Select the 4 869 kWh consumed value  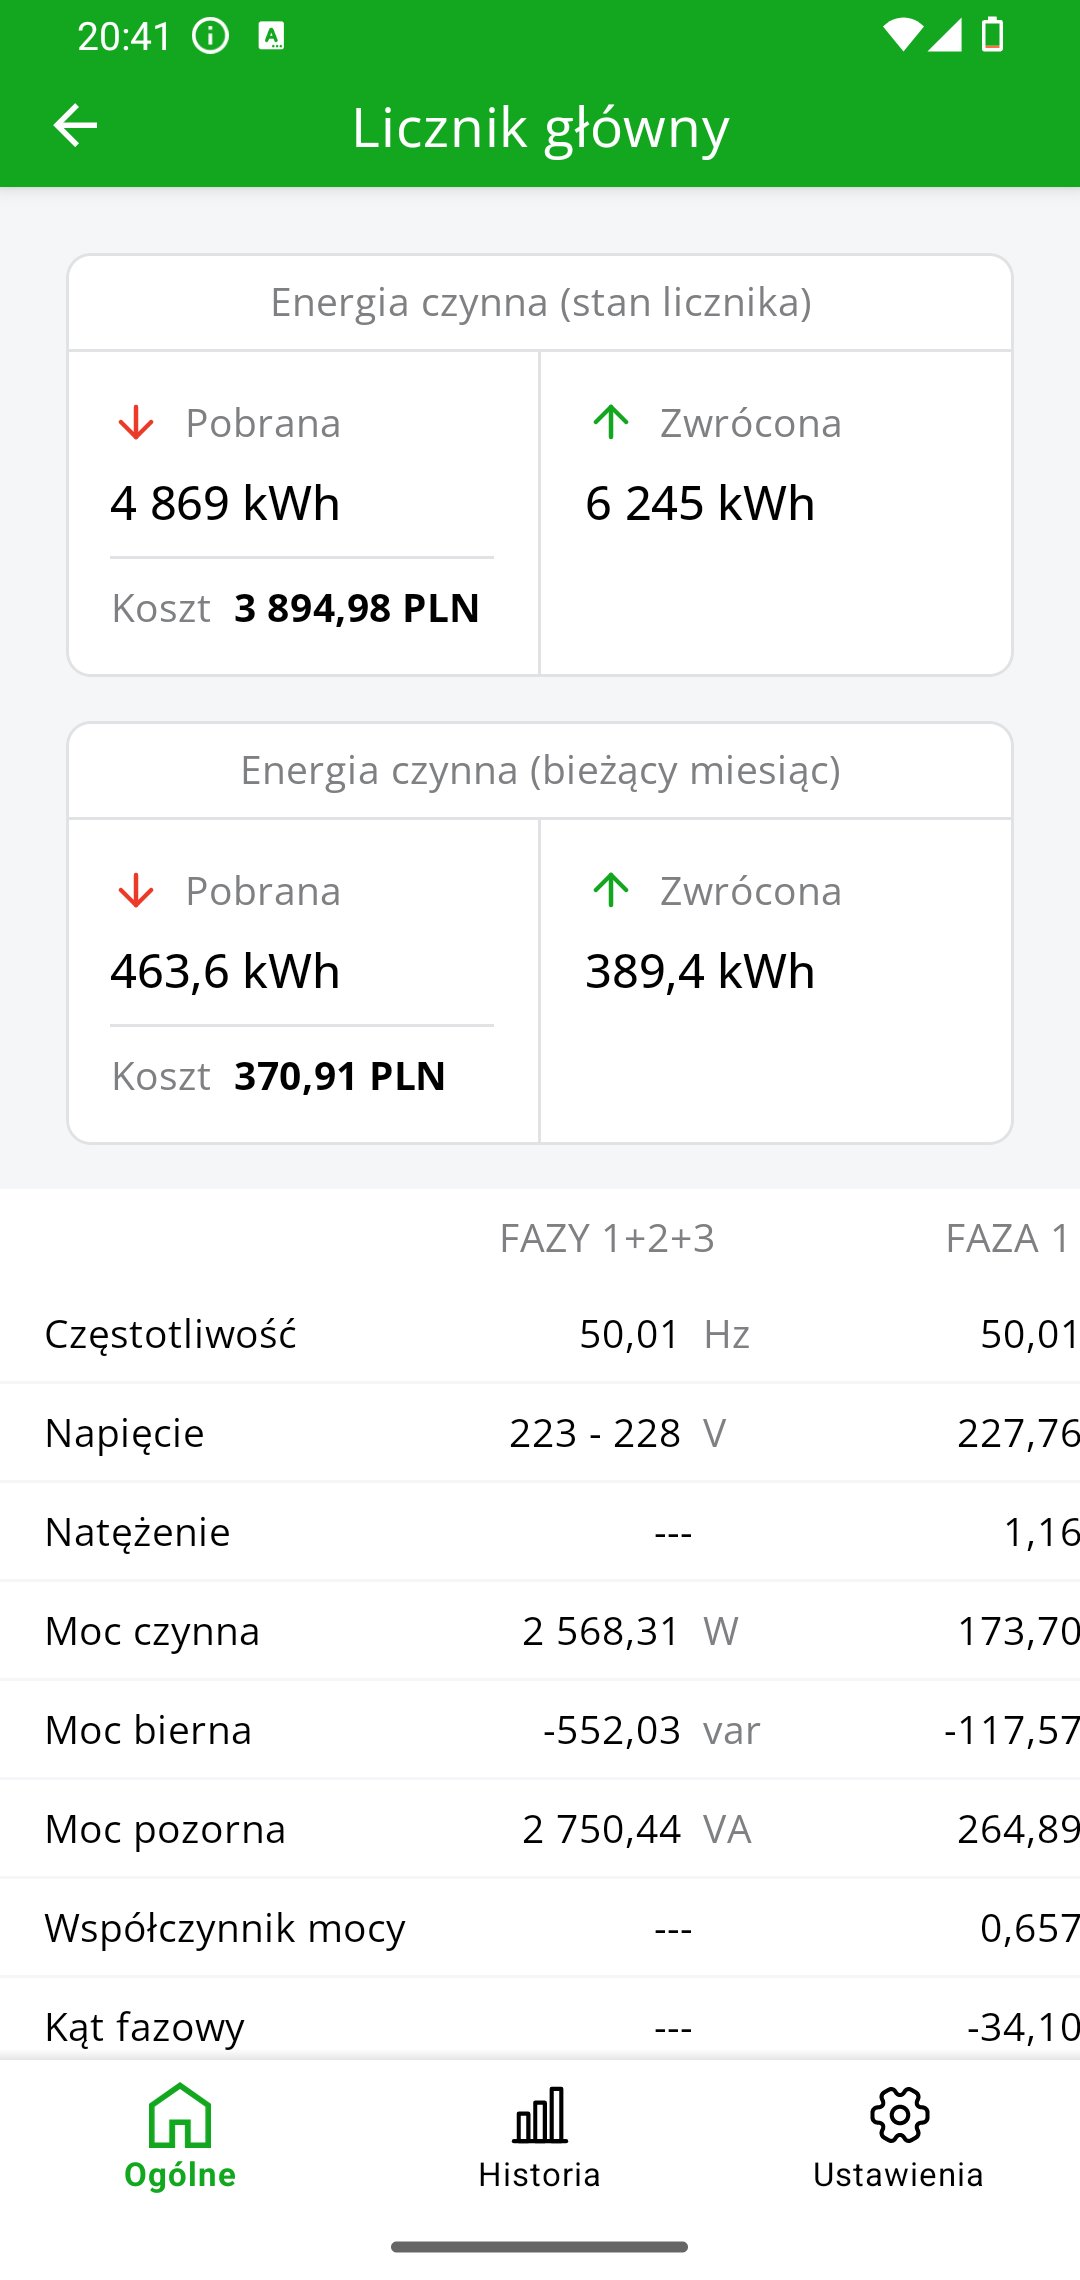pos(225,503)
